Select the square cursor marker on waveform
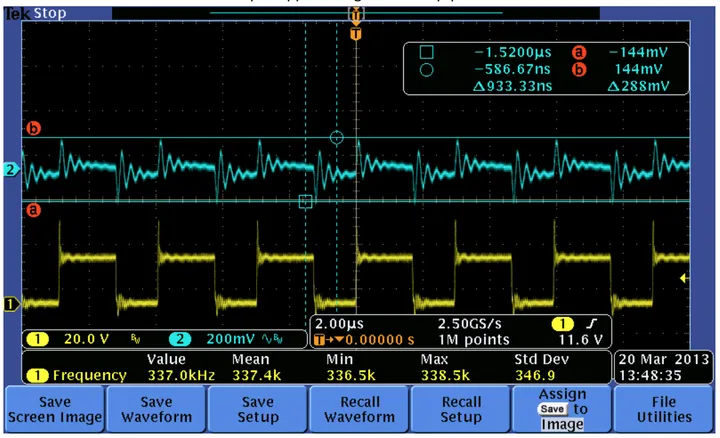The height and width of the screenshot is (438, 720). coord(305,201)
